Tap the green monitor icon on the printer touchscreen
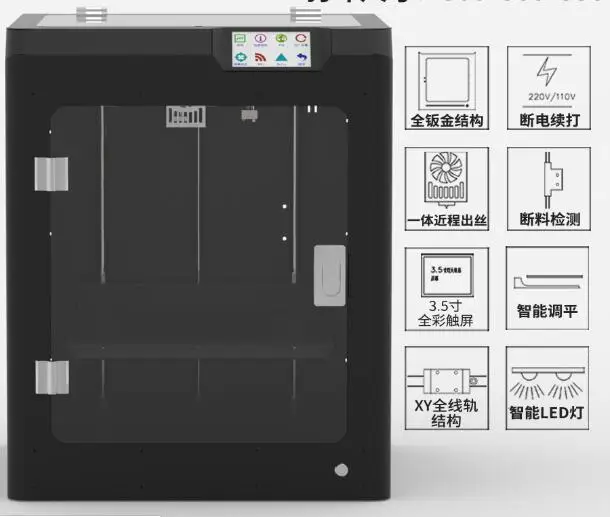 240,39
